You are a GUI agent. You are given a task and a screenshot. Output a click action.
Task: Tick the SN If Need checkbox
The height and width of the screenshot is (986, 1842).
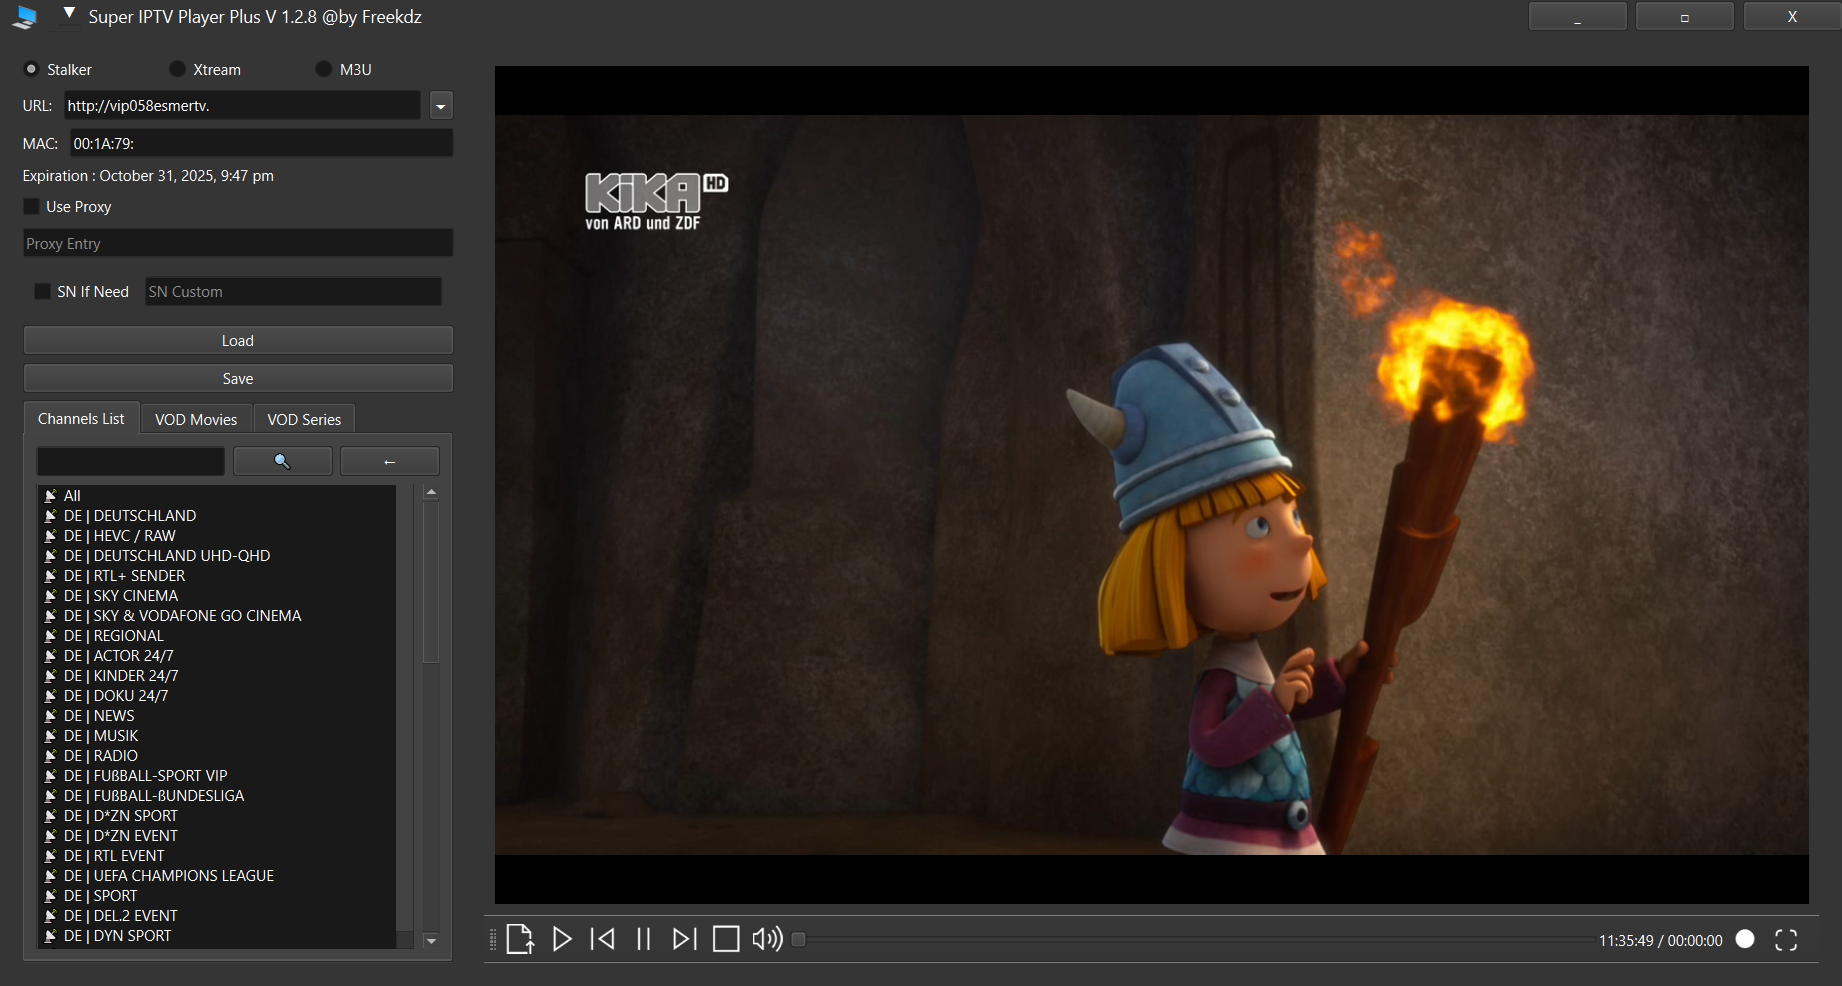pos(42,291)
